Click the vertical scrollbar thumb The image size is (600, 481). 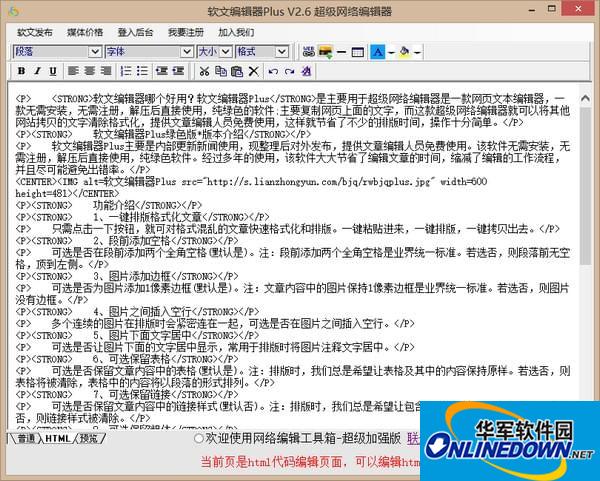tap(585, 186)
